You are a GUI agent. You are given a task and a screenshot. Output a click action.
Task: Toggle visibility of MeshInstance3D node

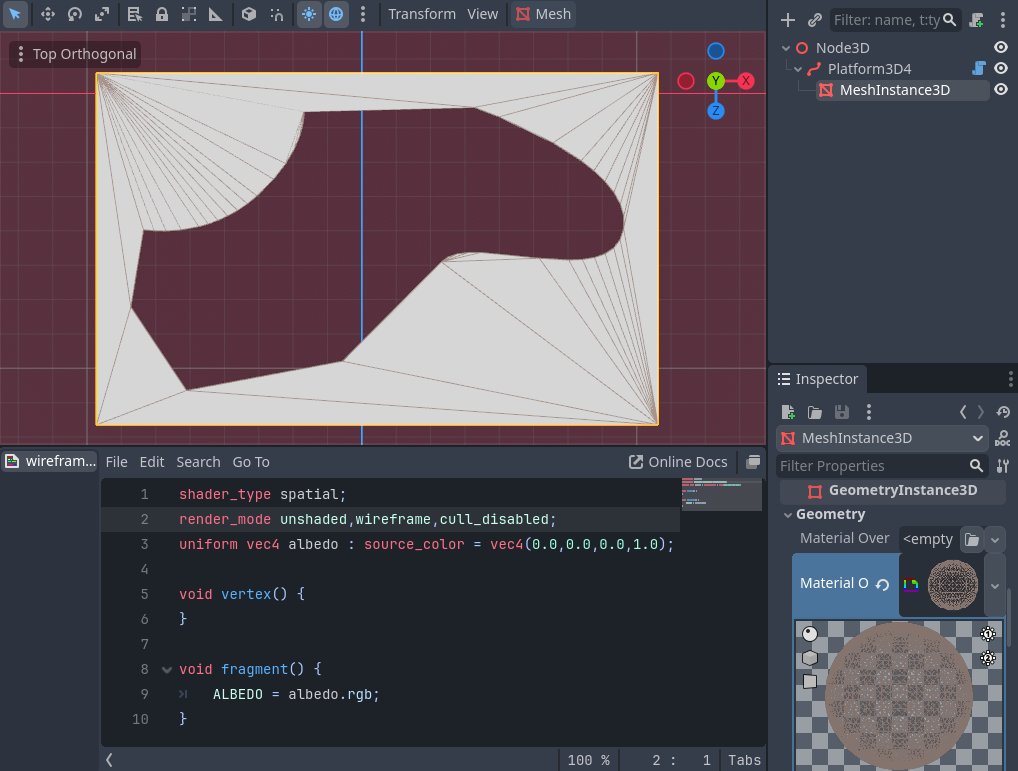pos(1001,90)
